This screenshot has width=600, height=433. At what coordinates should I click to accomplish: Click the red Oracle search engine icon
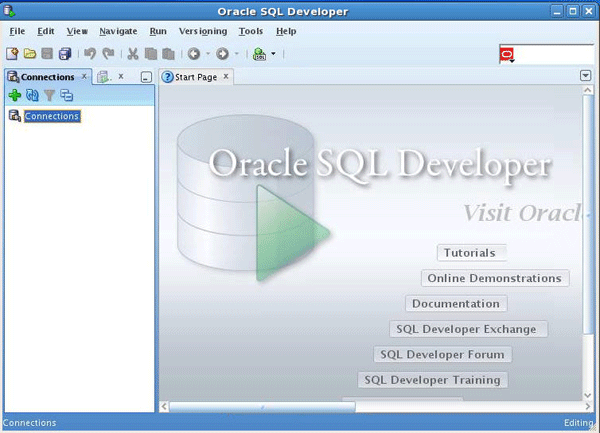click(507, 55)
